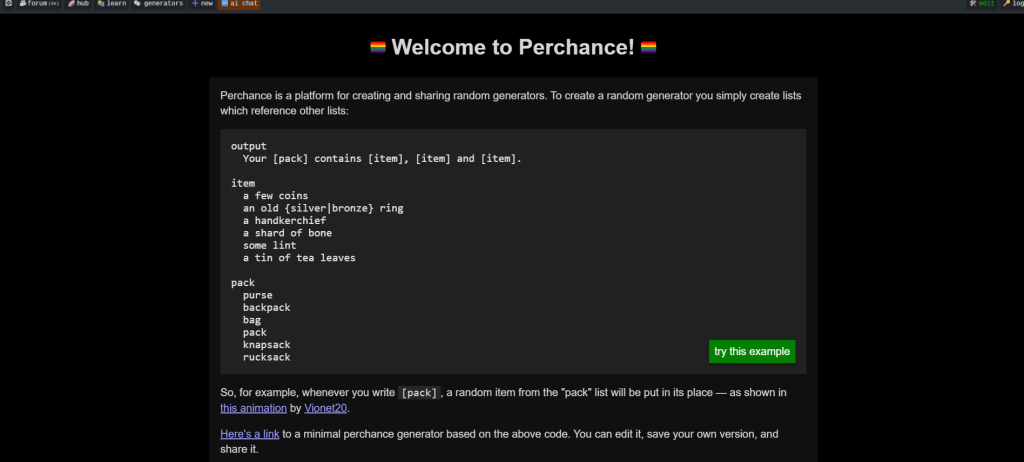Click the settings gear icon in top bar
The image size is (1024, 462).
click(8, 4)
